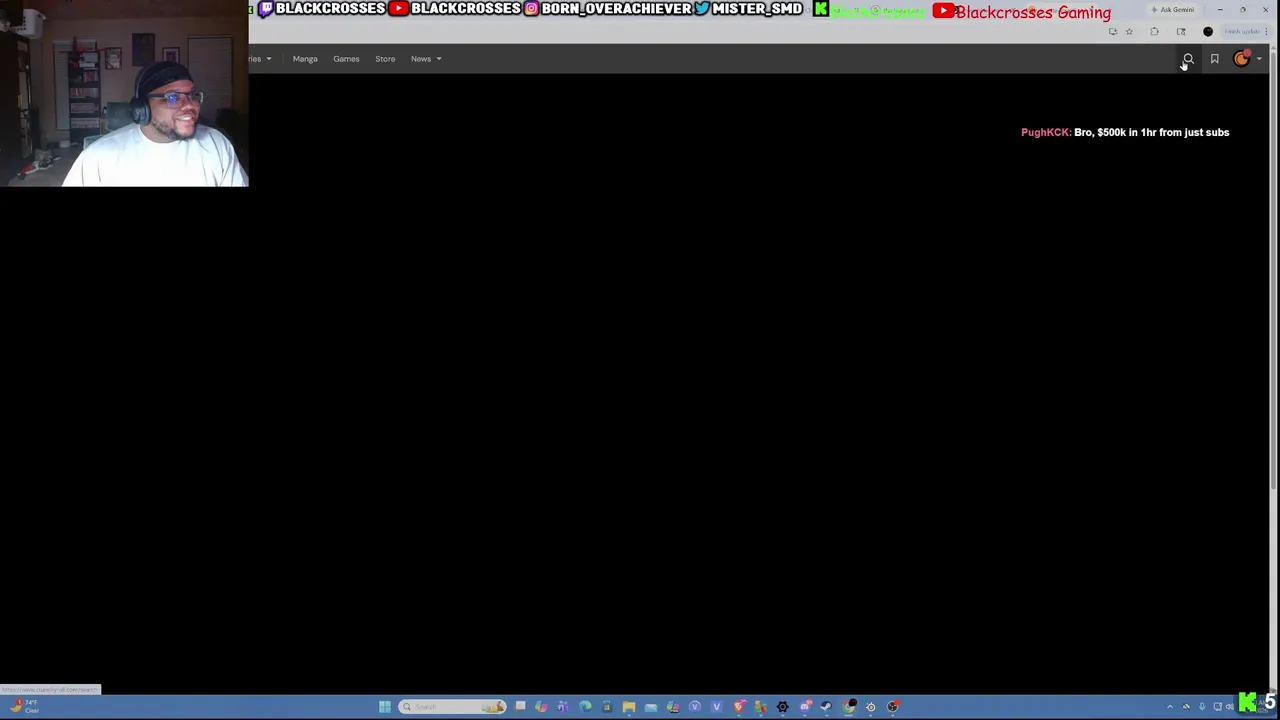This screenshot has width=1280, height=720.
Task: Open the site search magnifier icon
Action: pos(1188,59)
